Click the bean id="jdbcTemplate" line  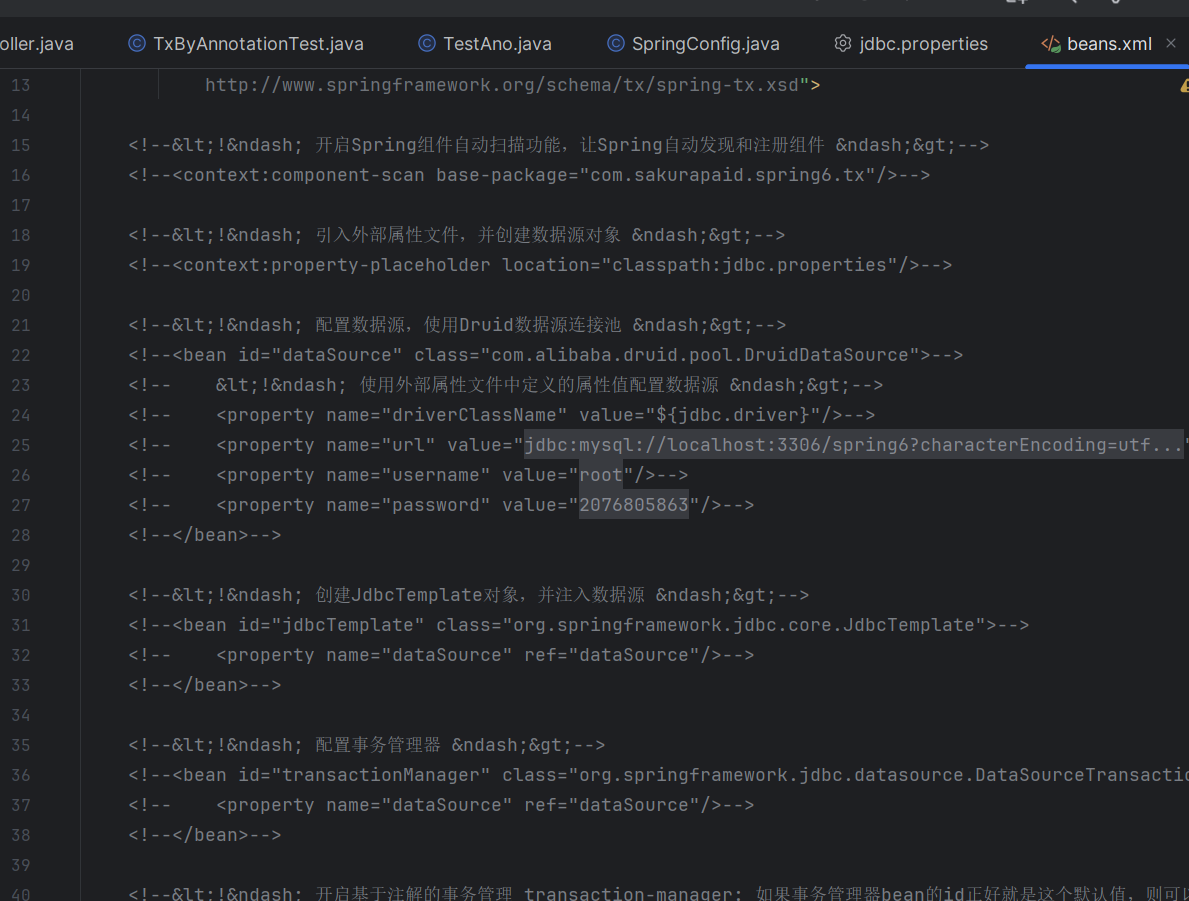(579, 626)
